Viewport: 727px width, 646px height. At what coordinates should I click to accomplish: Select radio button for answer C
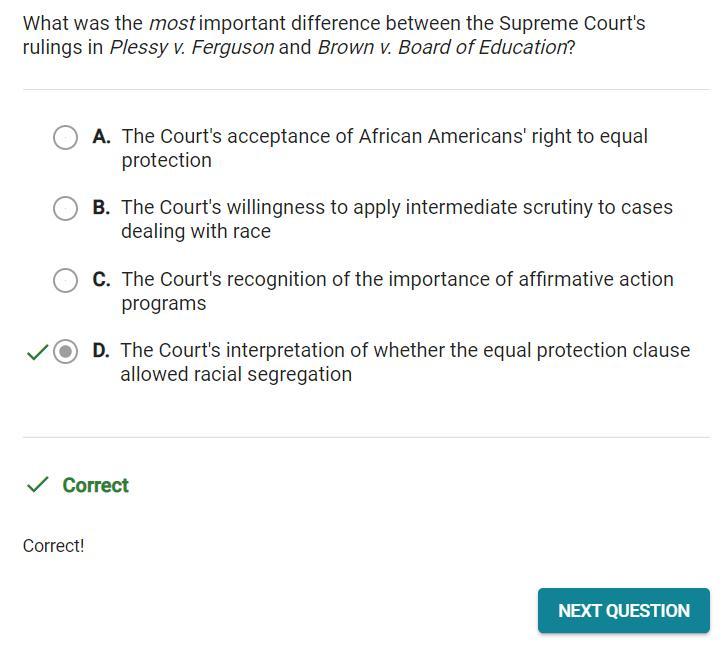point(65,280)
